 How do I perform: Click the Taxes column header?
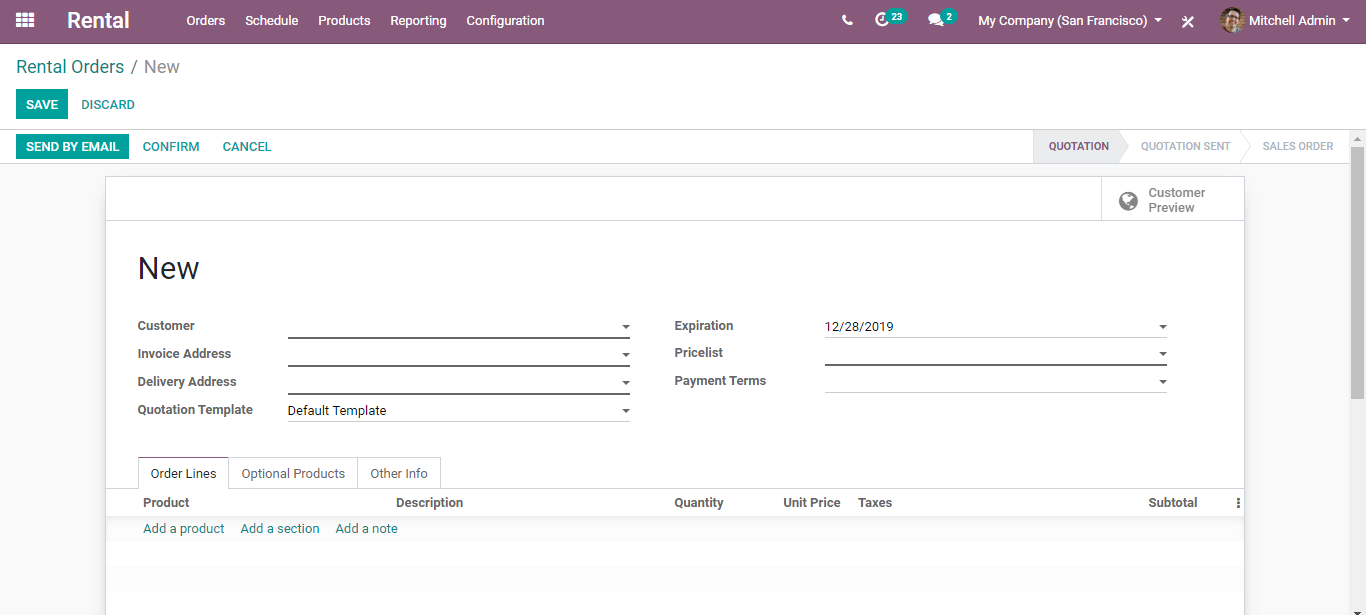pyautogui.click(x=875, y=503)
